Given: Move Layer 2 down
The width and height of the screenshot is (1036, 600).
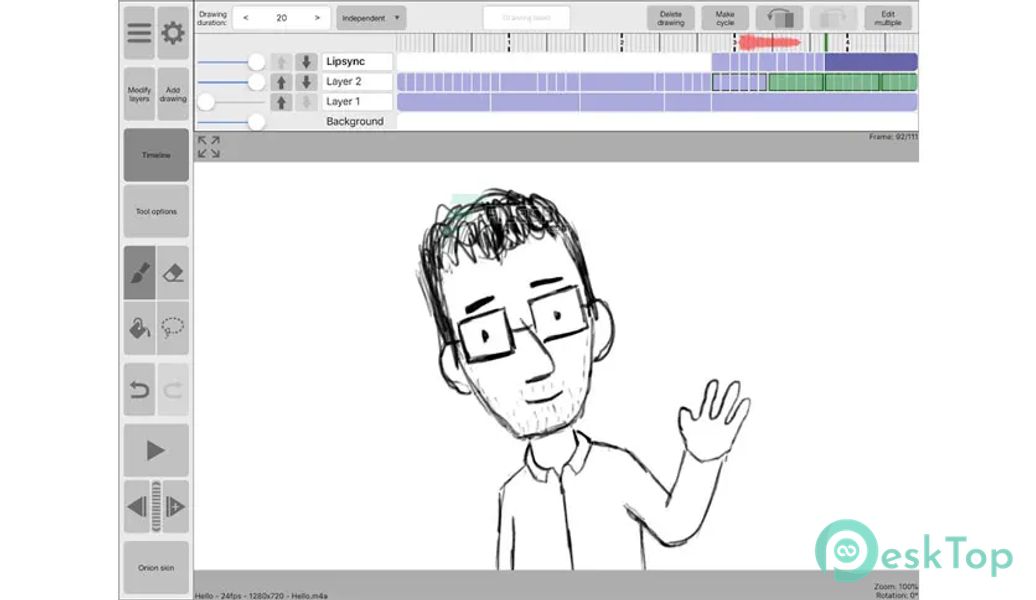Looking at the screenshot, I should 306,82.
